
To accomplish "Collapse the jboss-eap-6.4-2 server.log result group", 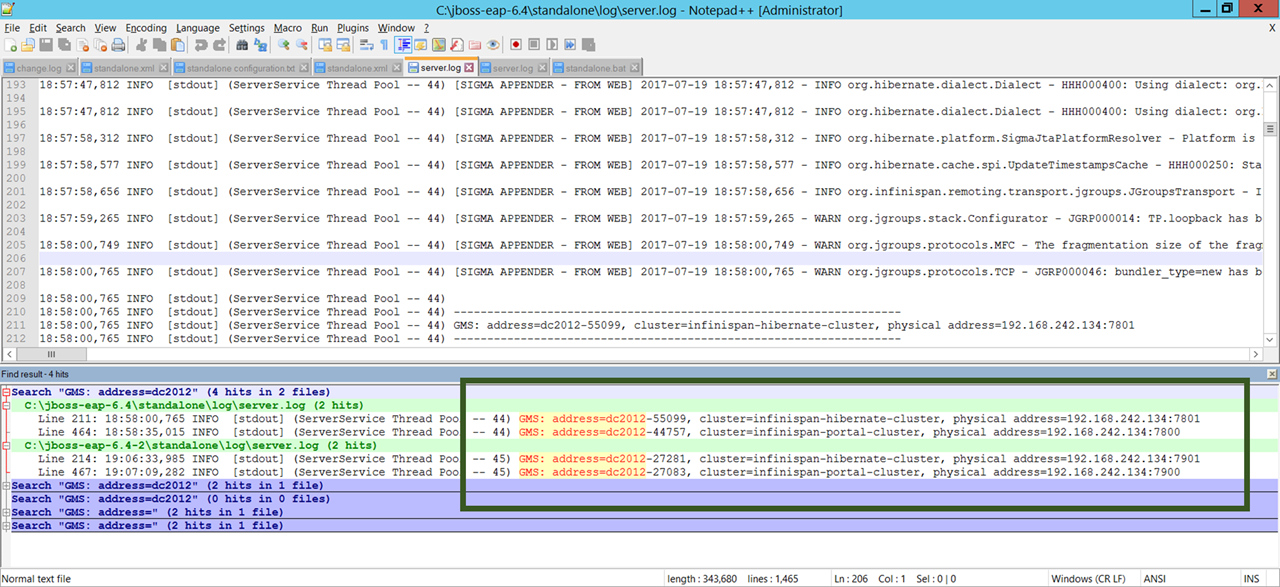I will pyautogui.click(x=6, y=445).
